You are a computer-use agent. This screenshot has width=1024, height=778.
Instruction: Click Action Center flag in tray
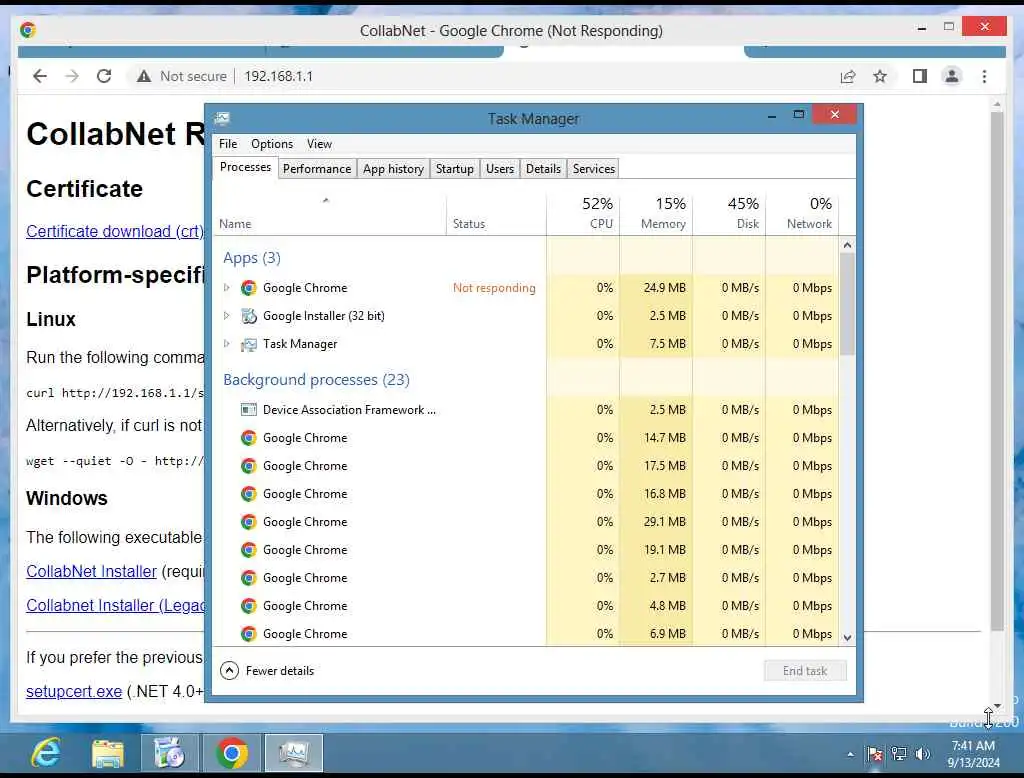point(874,754)
